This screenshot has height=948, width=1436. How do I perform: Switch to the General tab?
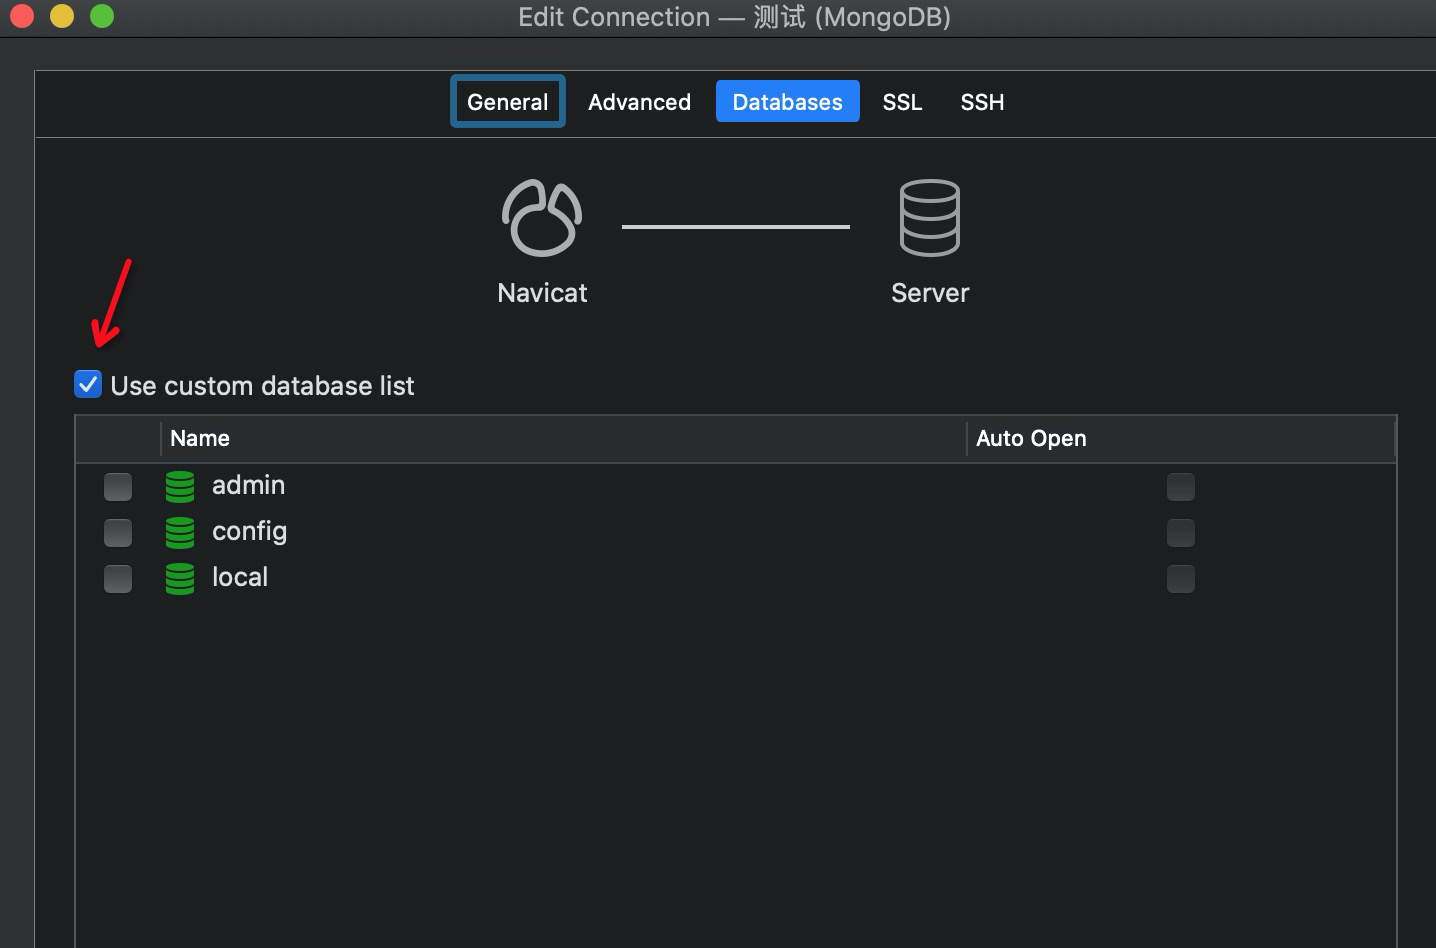(508, 101)
